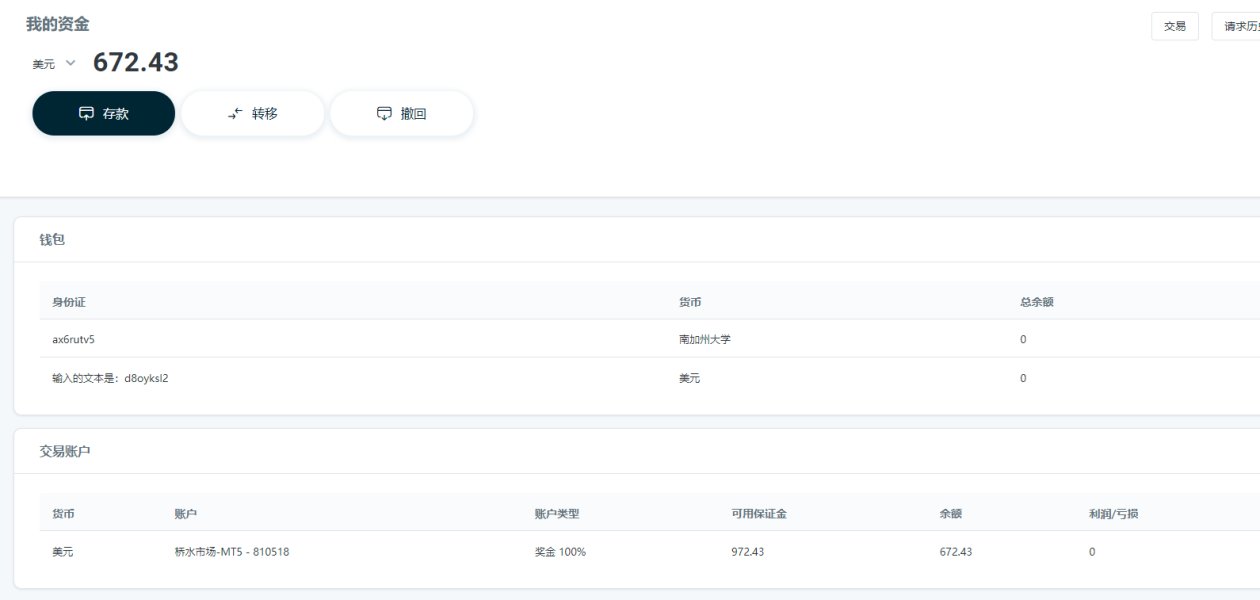The height and width of the screenshot is (600, 1260).
Task: Select wallet entry containing d8oyksl2
Action: 110,378
